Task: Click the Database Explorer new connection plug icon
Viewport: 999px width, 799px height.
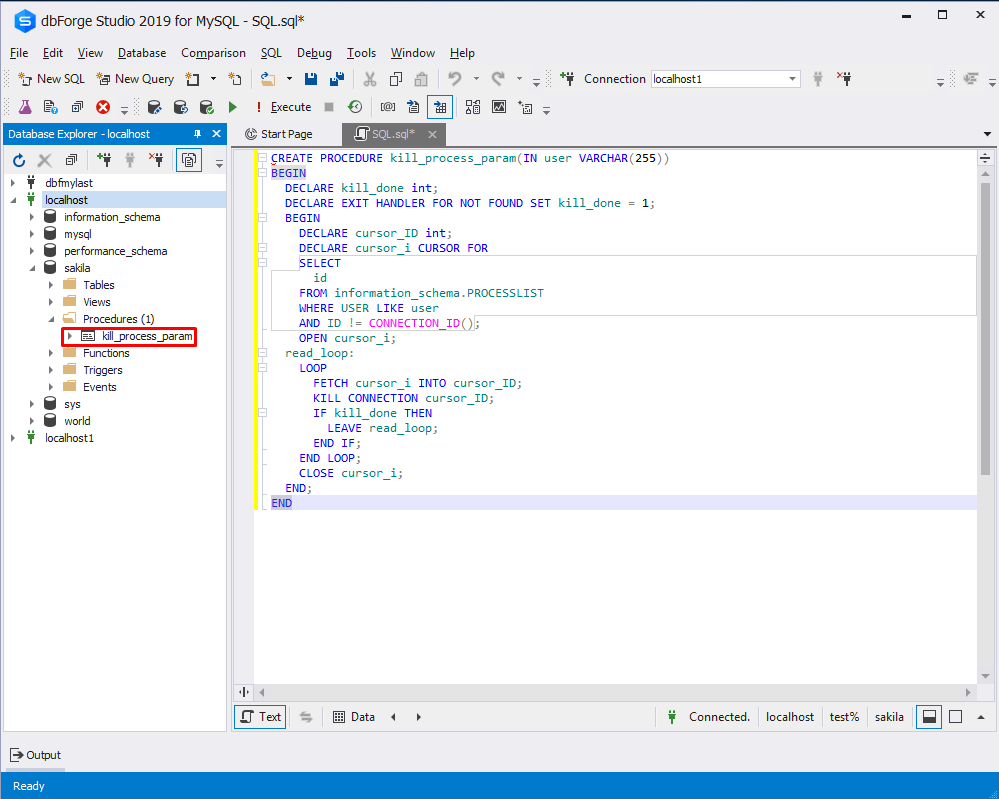Action: tap(104, 160)
